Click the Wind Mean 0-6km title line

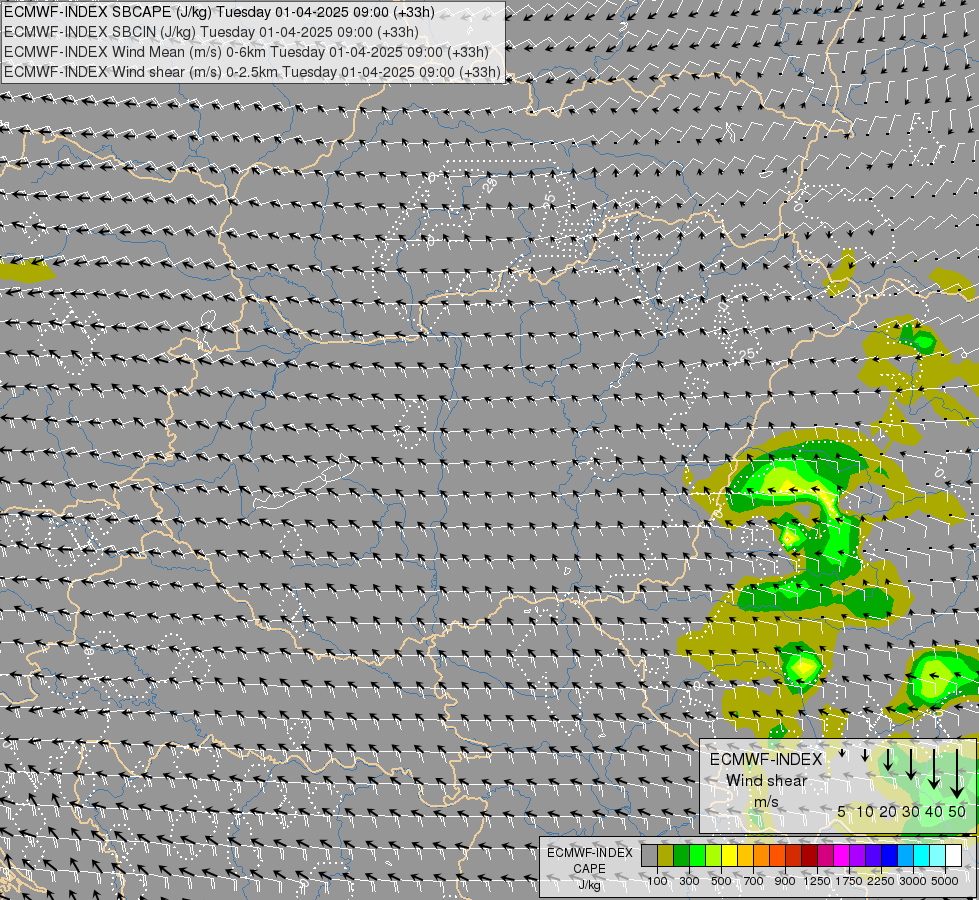(x=246, y=52)
